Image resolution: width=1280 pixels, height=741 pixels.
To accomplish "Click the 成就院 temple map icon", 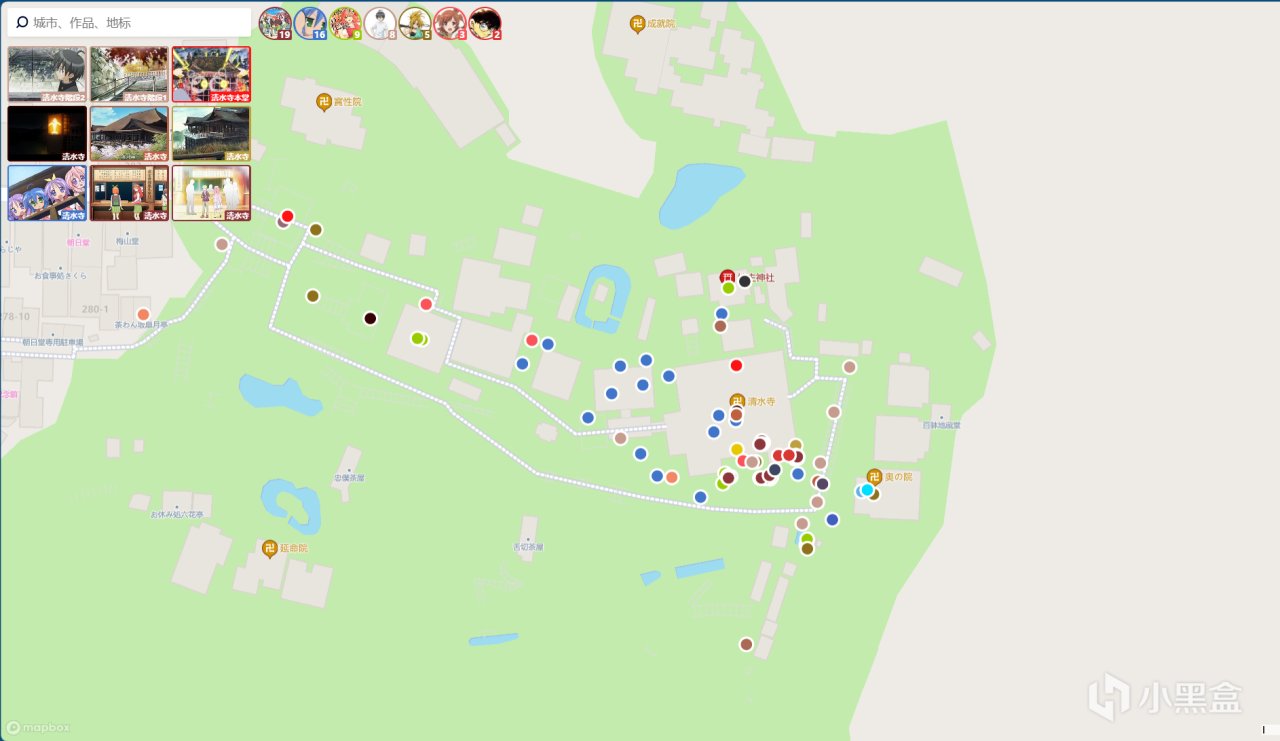I will [x=637, y=23].
